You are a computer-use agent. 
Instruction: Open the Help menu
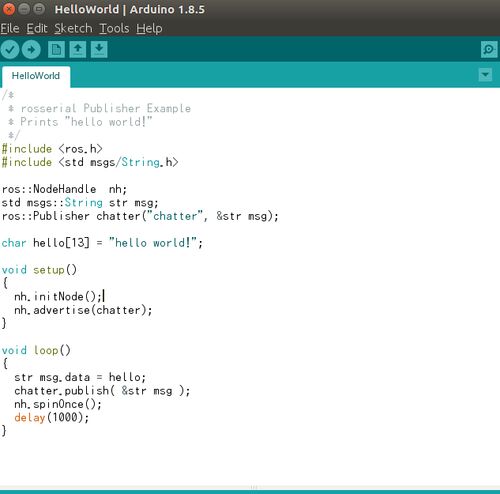click(x=149, y=28)
